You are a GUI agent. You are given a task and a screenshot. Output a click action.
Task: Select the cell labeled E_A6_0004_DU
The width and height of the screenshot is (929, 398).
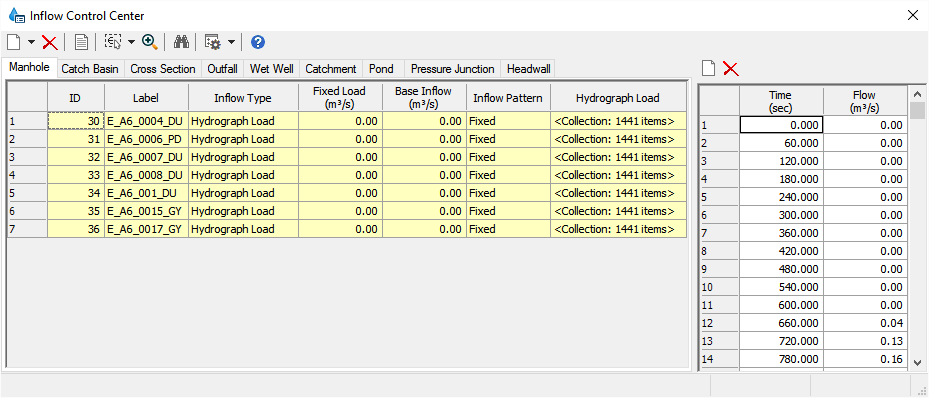[x=146, y=121]
